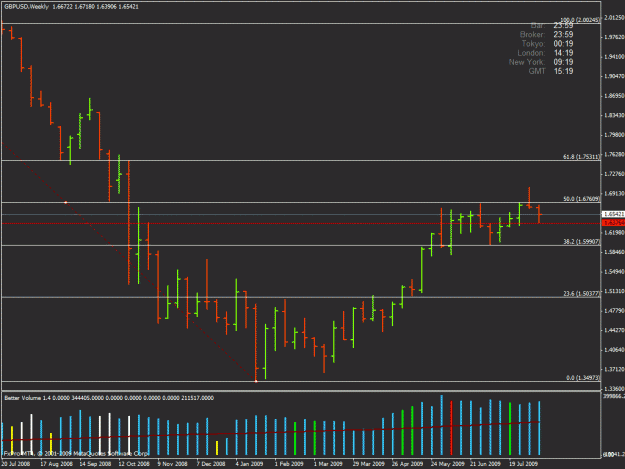
Task: Click the 1.40640 price axis label
Action: pyautogui.click(x=614, y=349)
